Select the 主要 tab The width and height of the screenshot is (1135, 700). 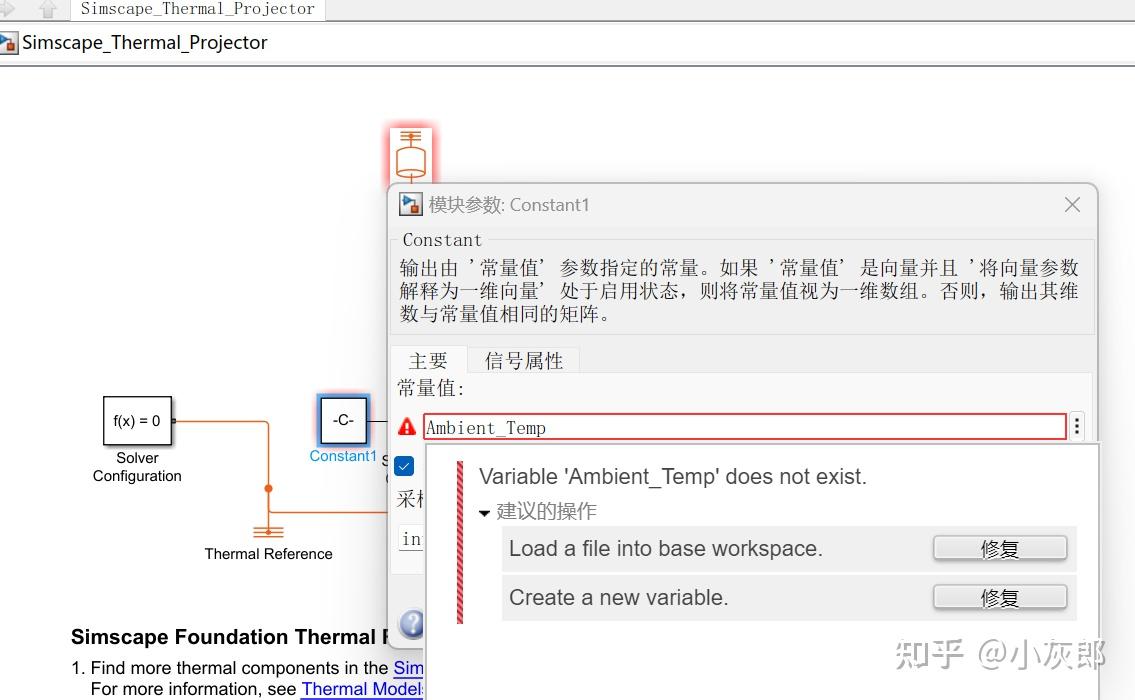(x=429, y=361)
